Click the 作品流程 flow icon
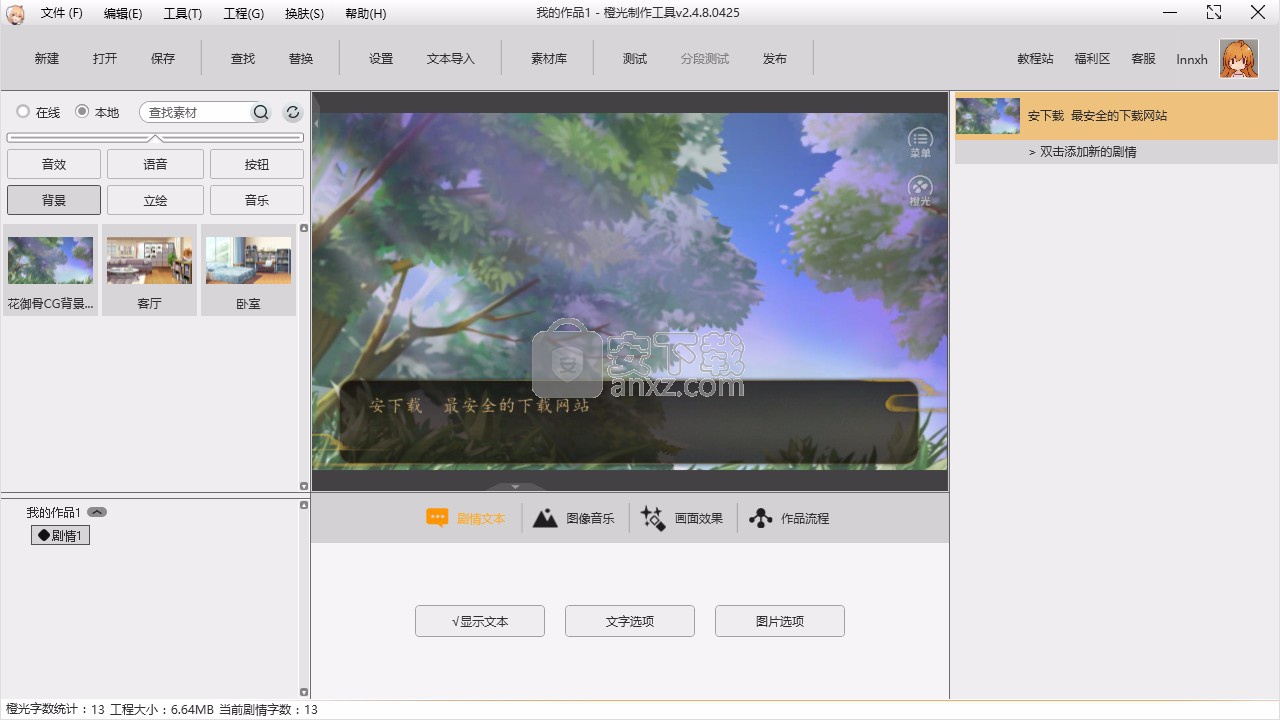Viewport: 1280px width, 720px height. pos(760,518)
